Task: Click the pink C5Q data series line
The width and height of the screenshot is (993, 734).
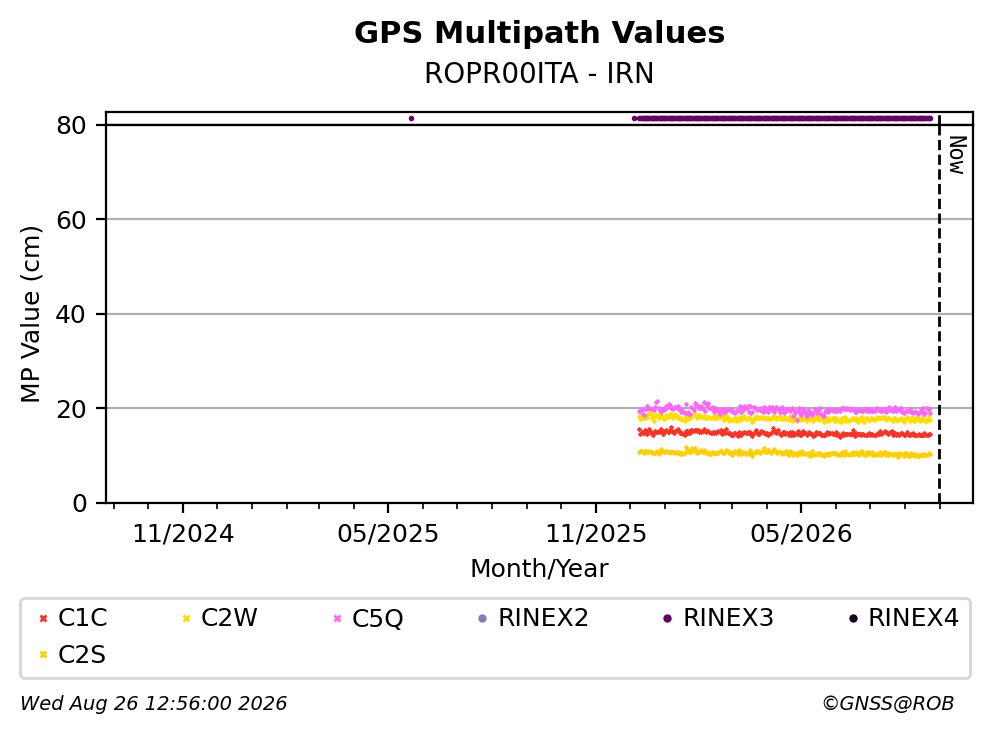Action: tap(785, 411)
